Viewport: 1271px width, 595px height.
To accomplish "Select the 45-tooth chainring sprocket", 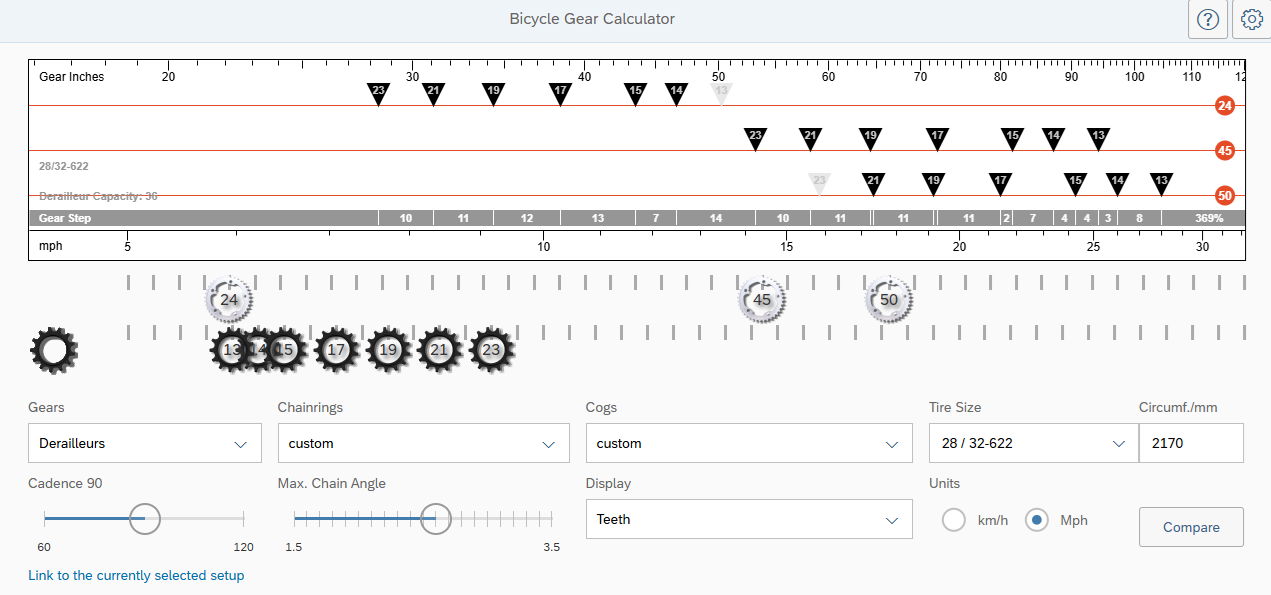I will click(762, 300).
